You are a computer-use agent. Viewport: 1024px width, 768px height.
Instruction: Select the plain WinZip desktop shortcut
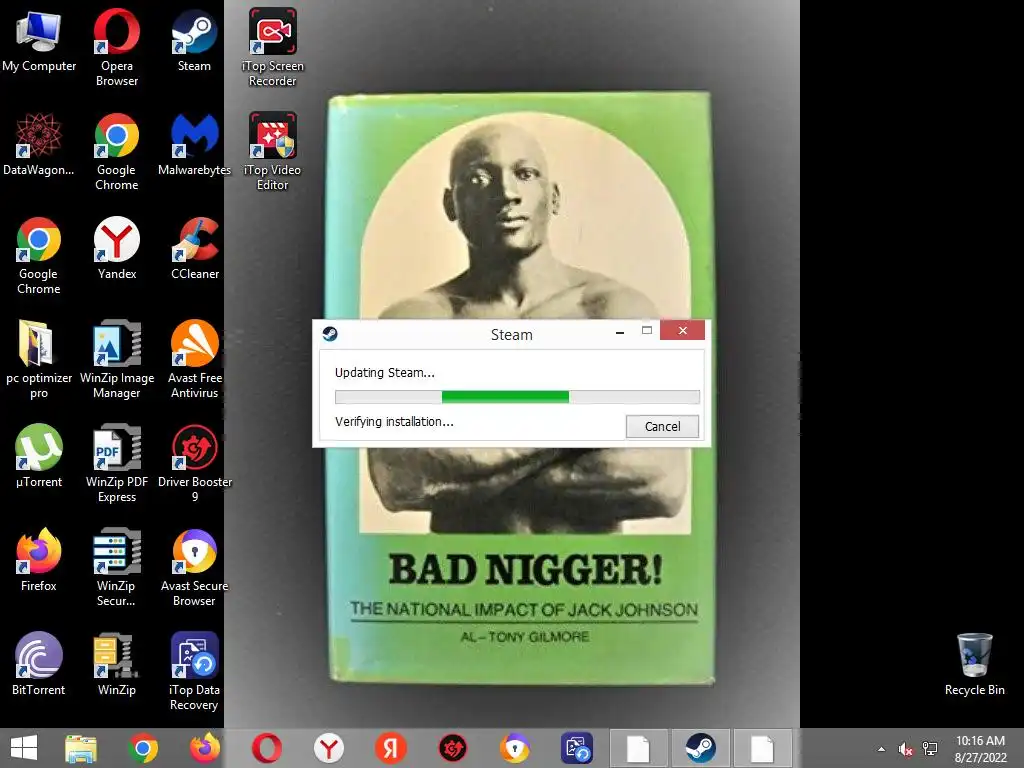pyautogui.click(x=116, y=664)
